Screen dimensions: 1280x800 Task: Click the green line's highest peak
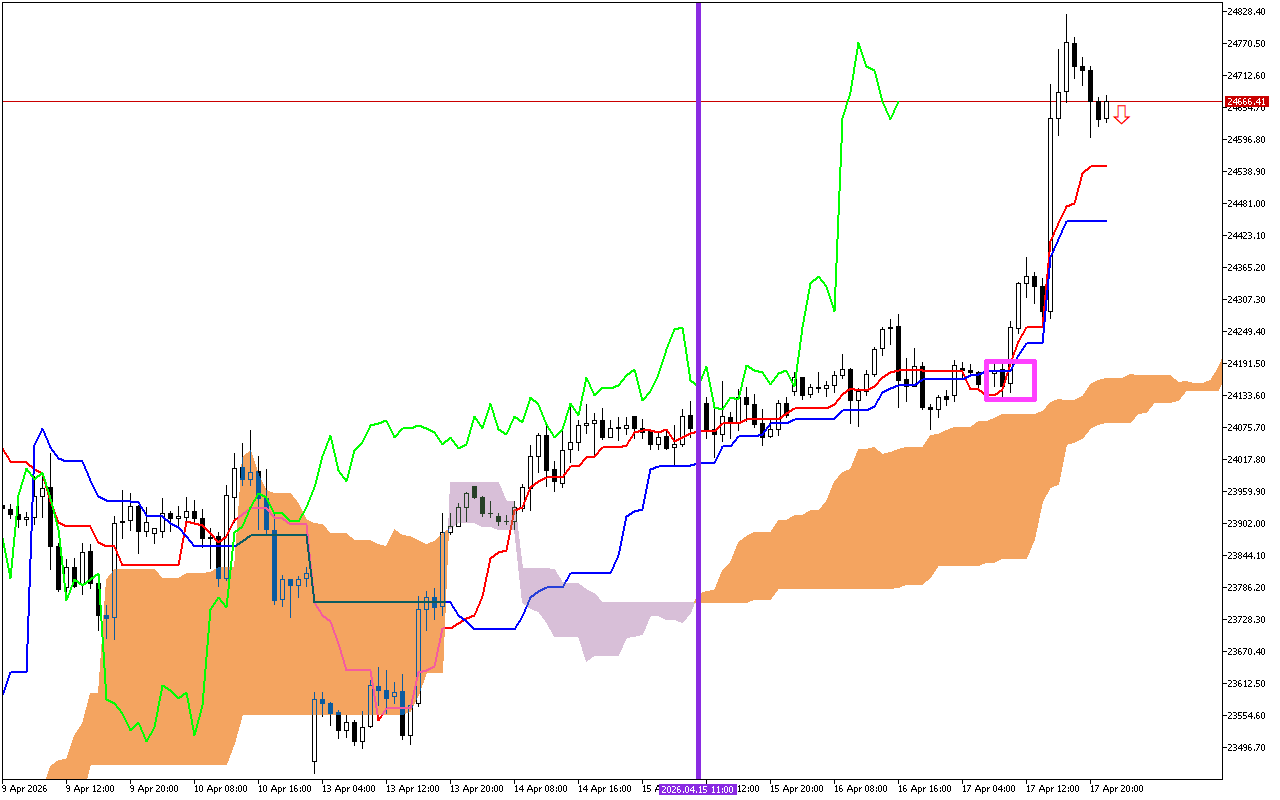tap(858, 43)
